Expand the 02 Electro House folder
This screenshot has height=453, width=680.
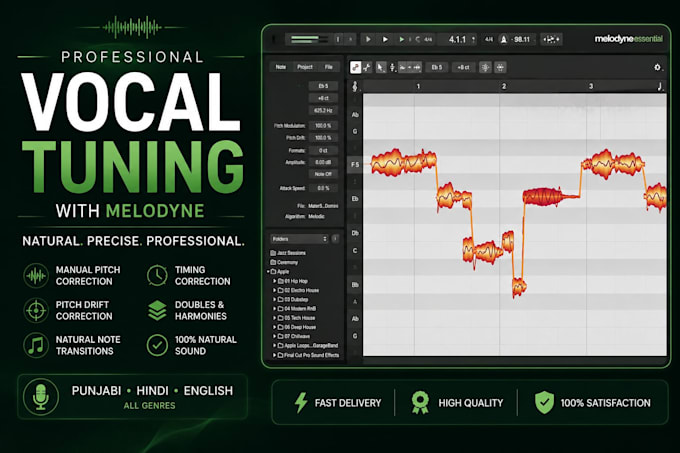(x=275, y=290)
